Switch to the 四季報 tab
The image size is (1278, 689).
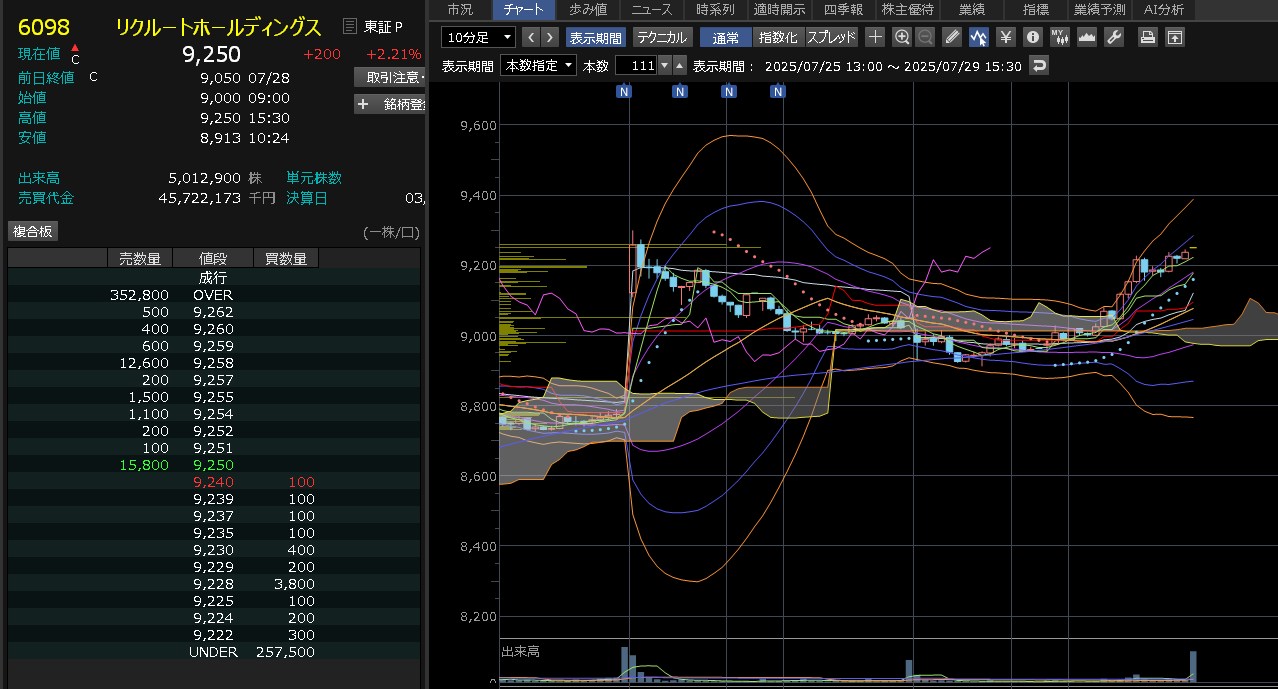[x=843, y=9]
